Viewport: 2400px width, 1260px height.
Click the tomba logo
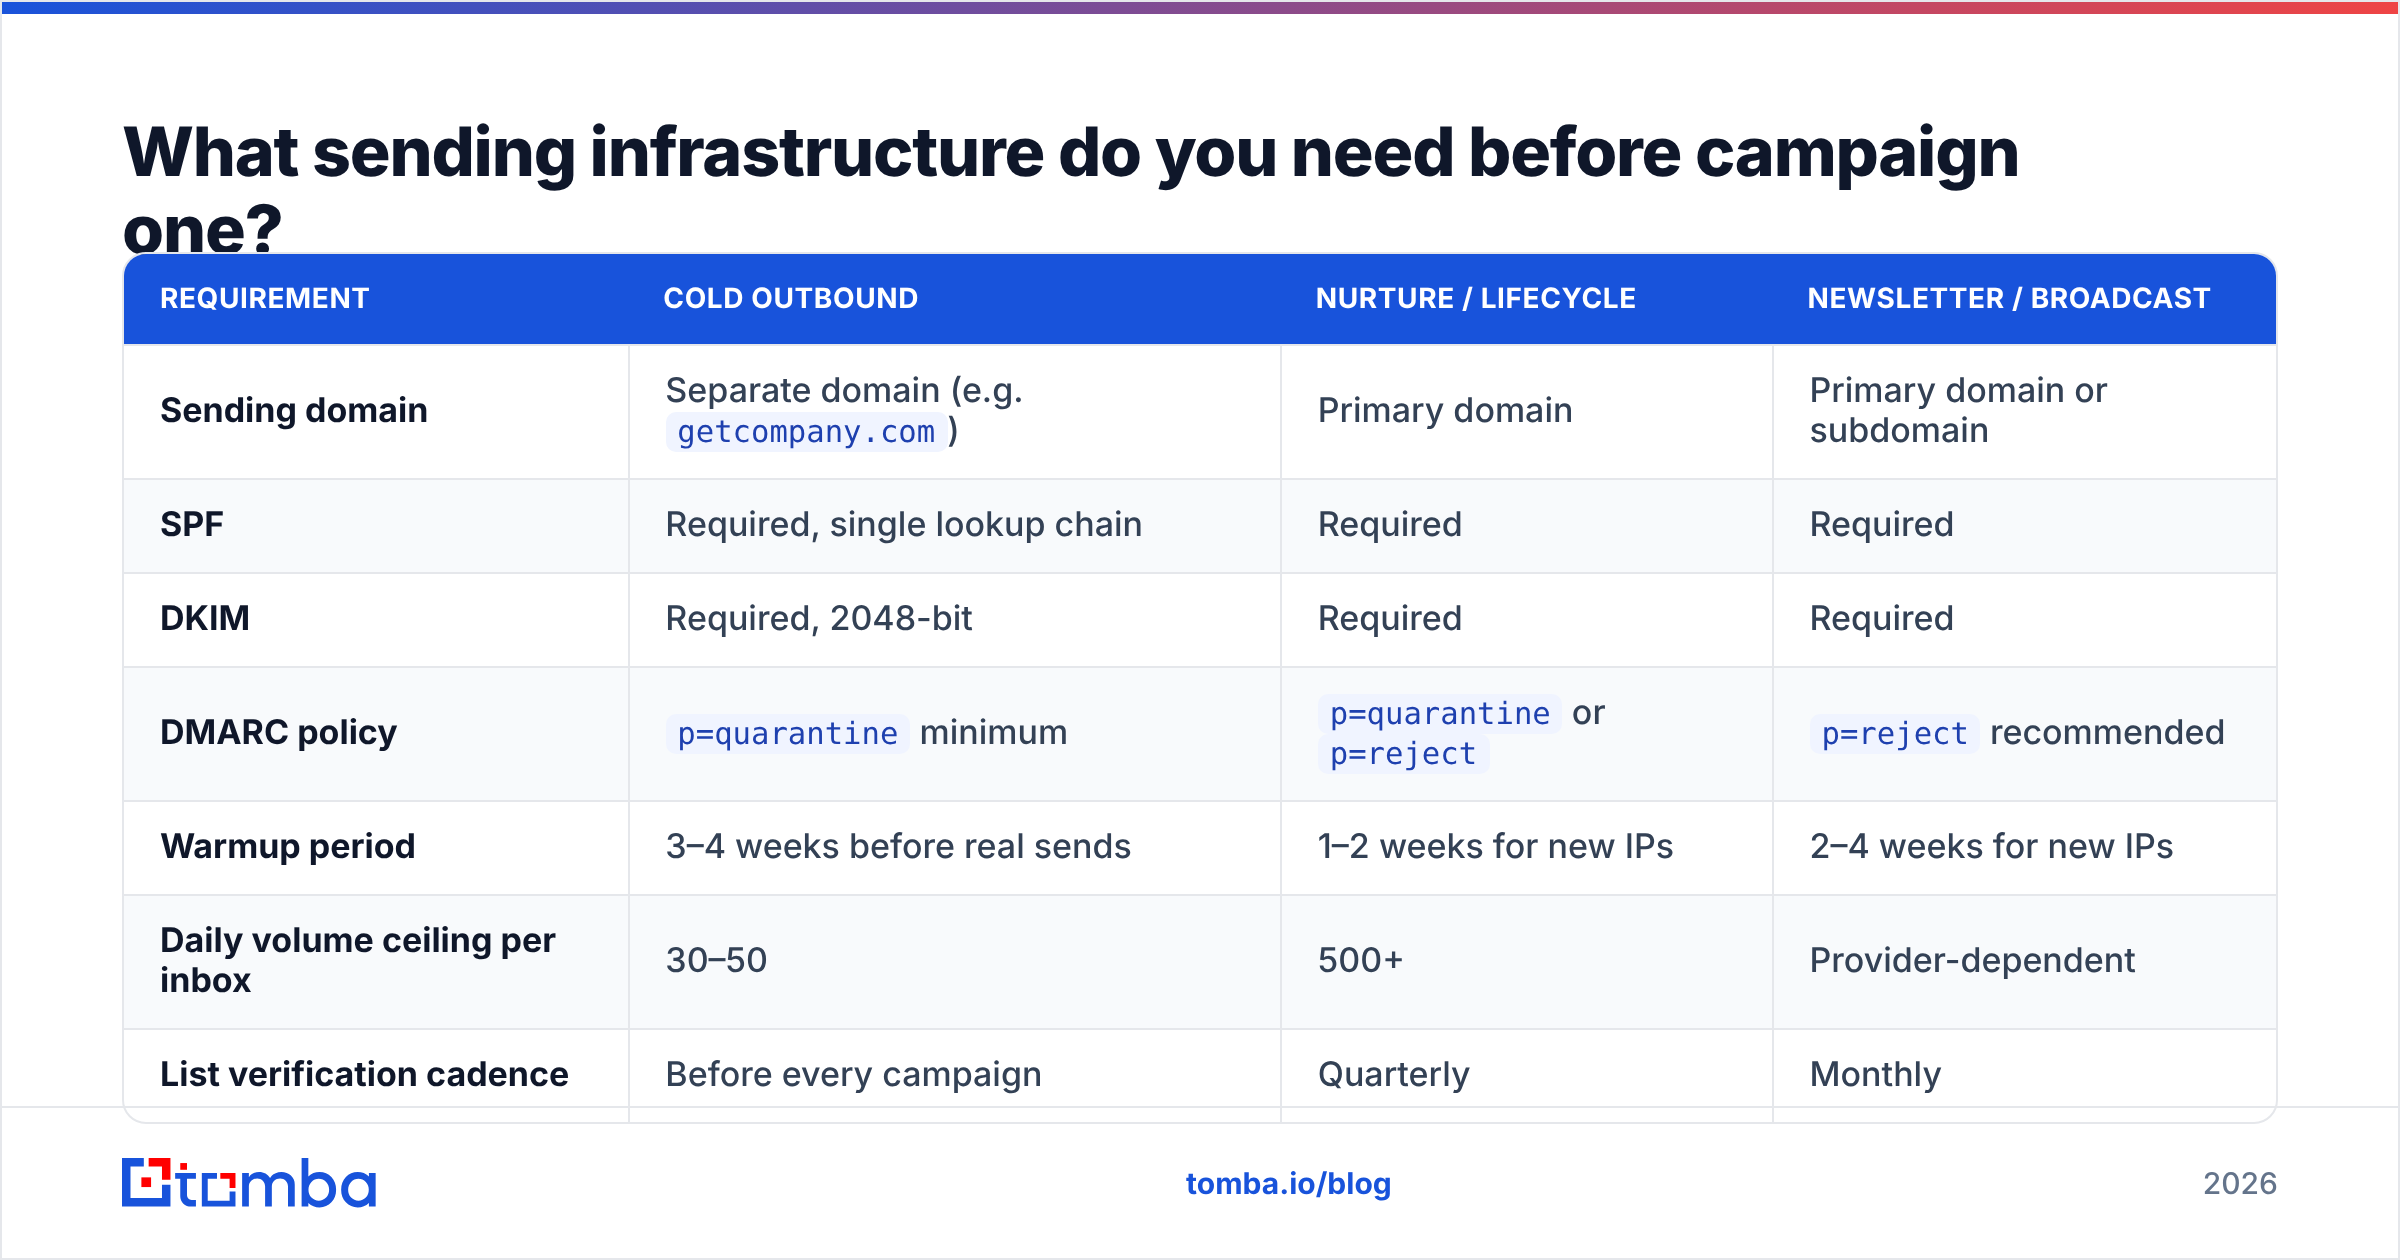click(x=249, y=1183)
